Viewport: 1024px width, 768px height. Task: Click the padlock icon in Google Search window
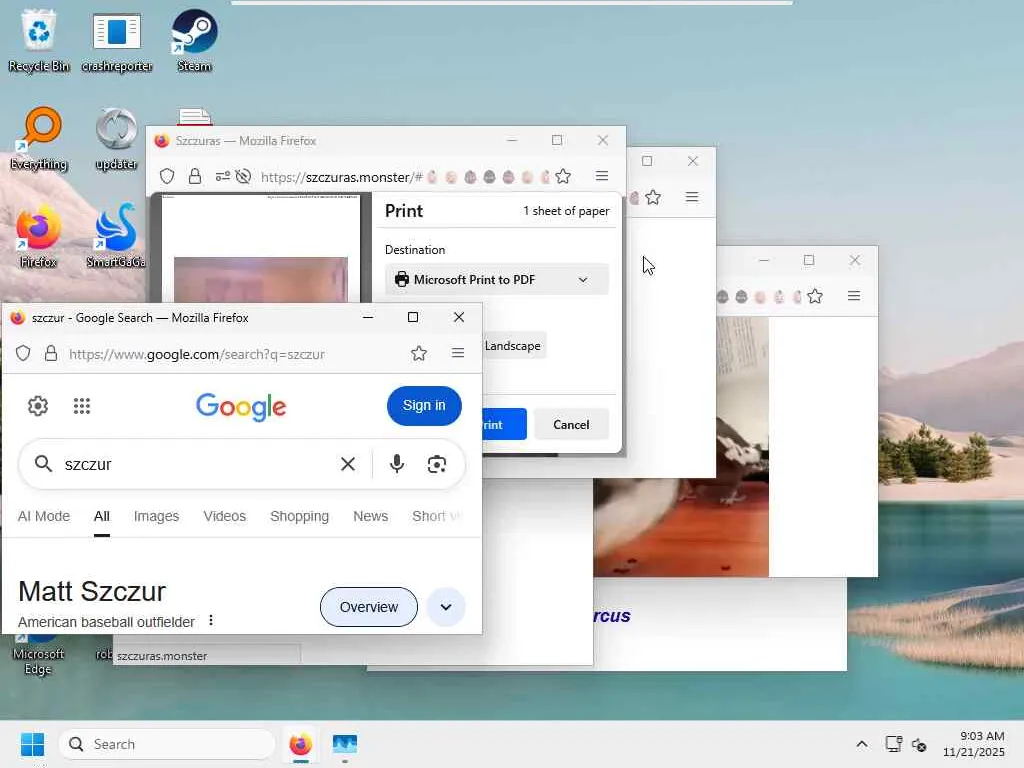click(51, 353)
